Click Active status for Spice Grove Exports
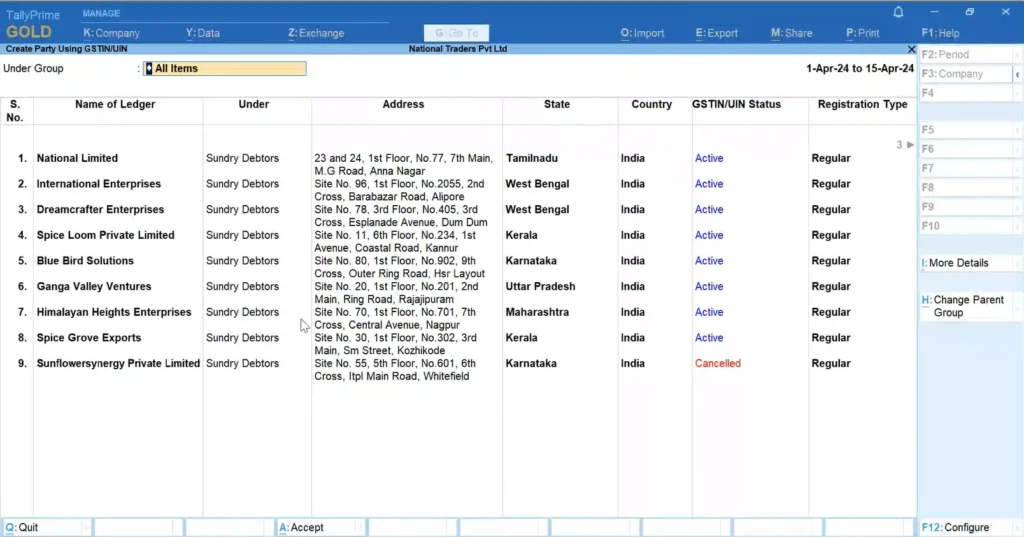This screenshot has width=1024, height=537. tap(709, 338)
